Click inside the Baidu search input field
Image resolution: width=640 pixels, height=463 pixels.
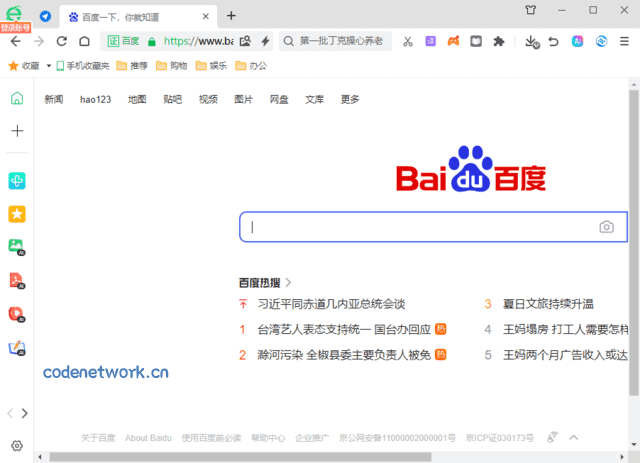coord(420,227)
